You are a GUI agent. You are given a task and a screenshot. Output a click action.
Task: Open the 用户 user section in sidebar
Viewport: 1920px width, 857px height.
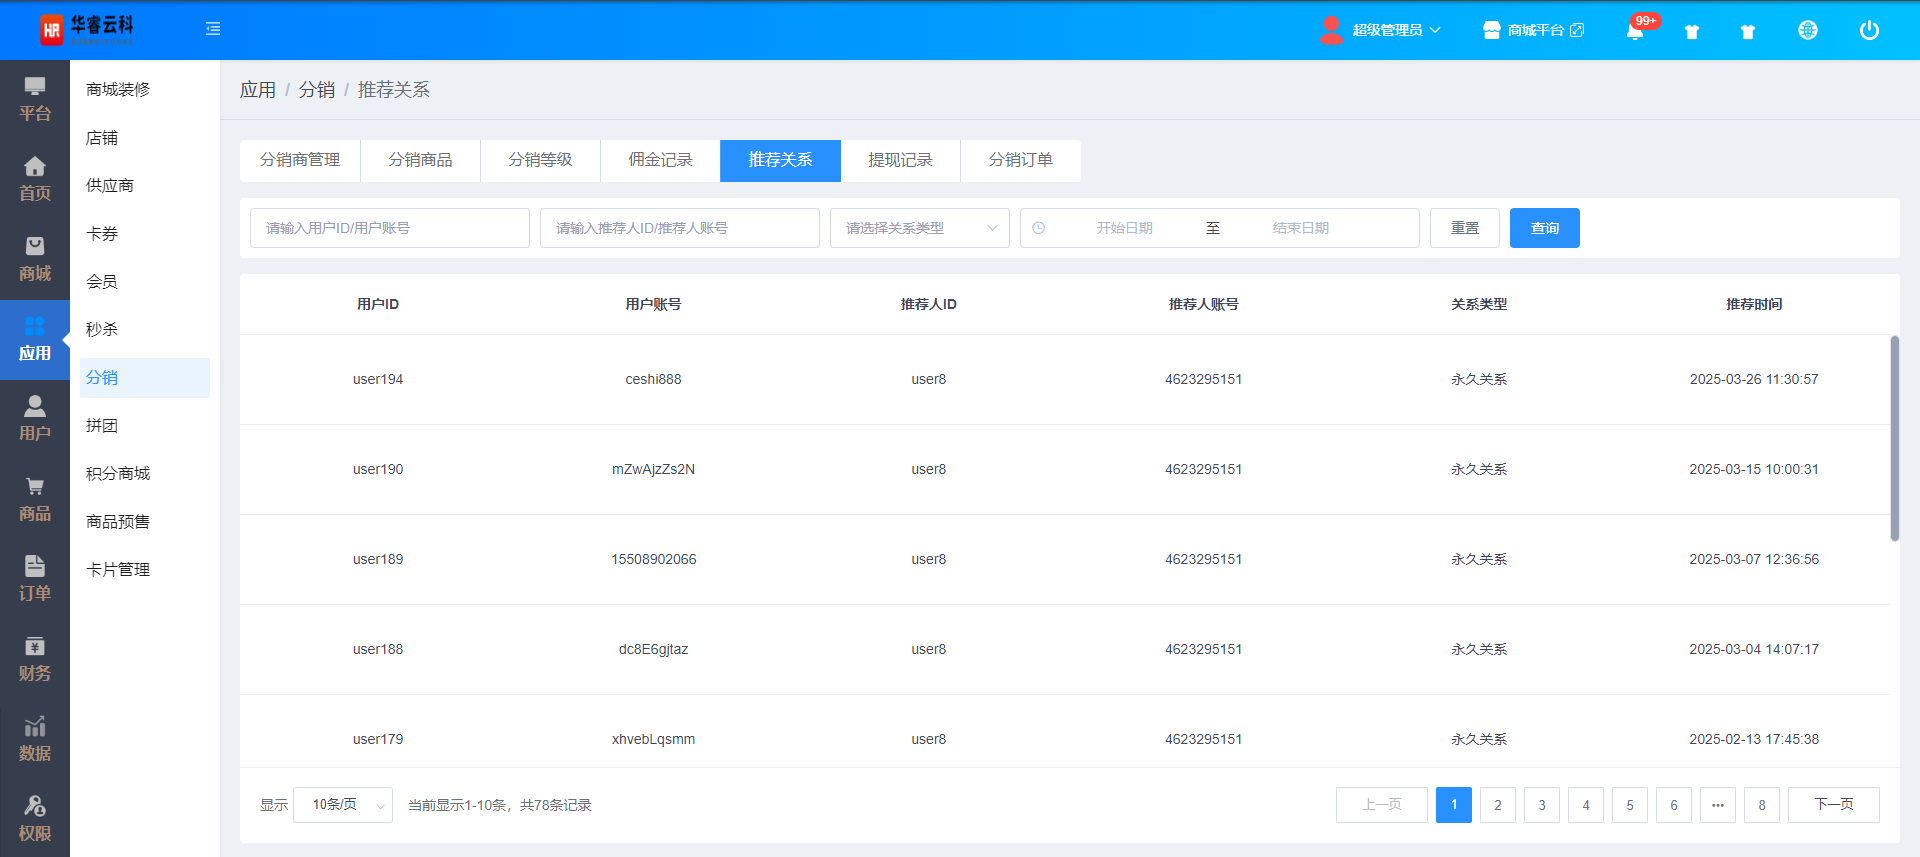point(35,420)
